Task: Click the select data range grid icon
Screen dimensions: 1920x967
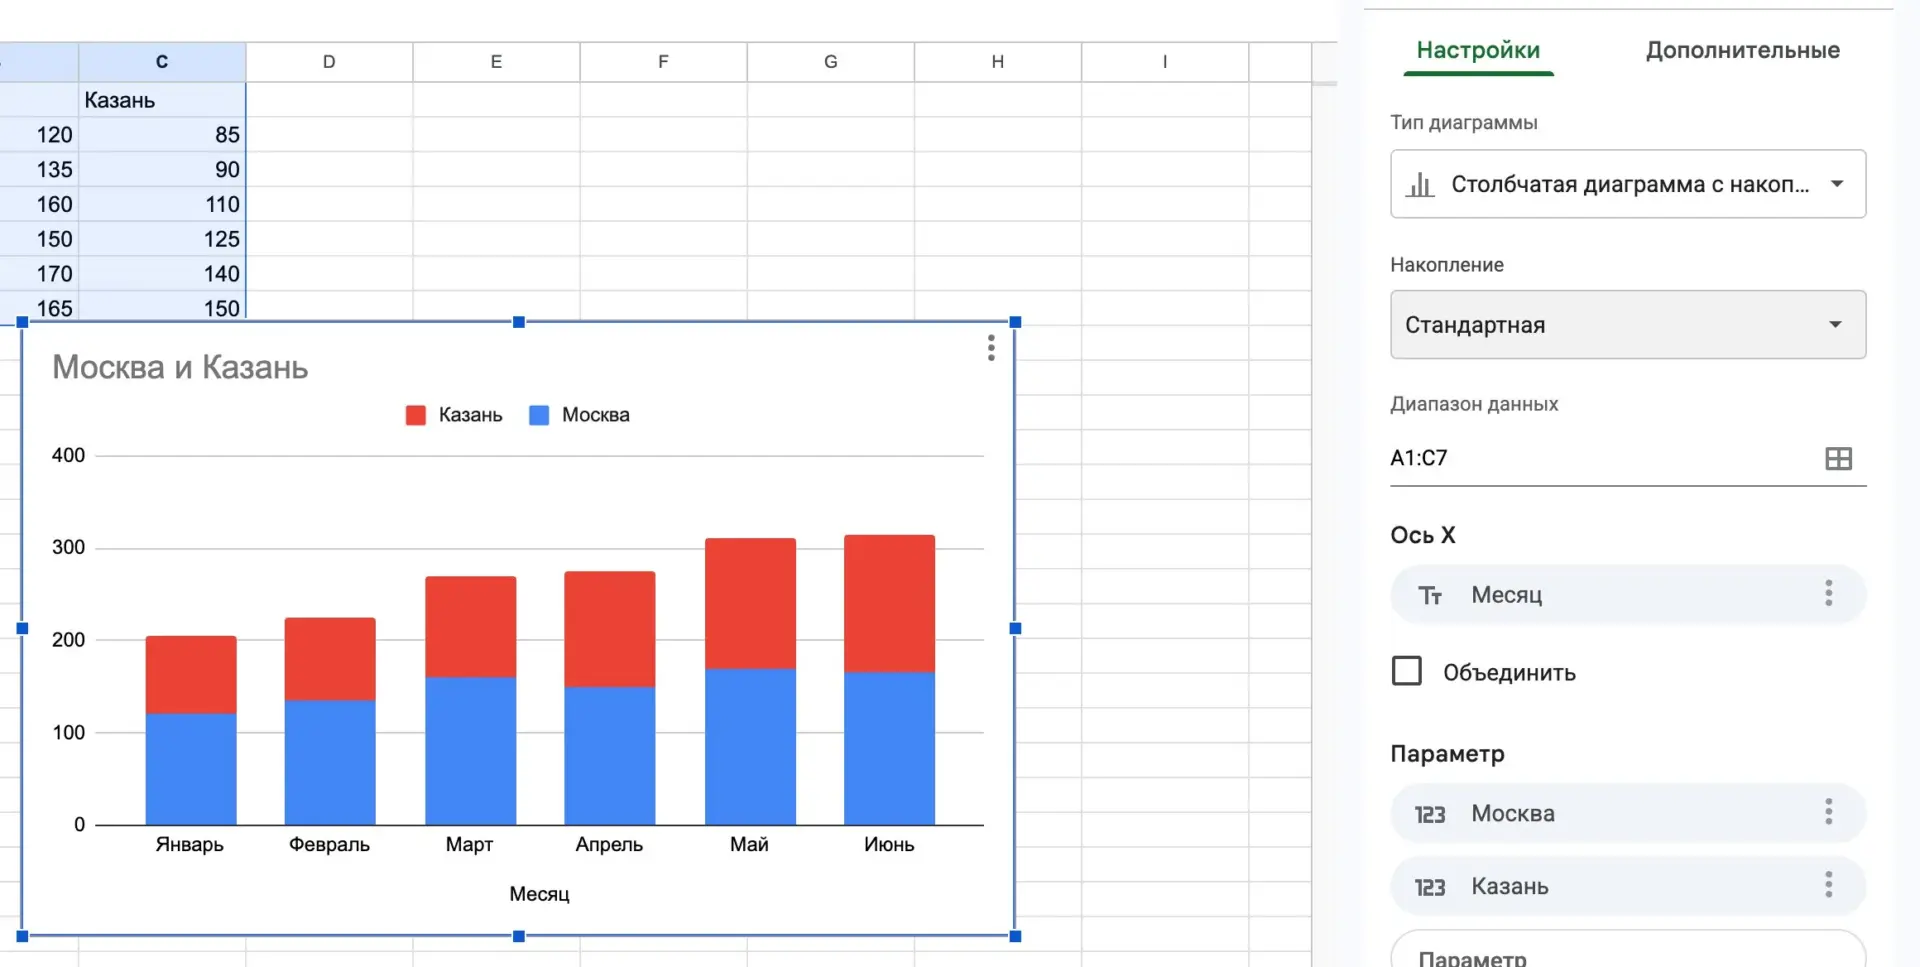Action: click(1838, 458)
